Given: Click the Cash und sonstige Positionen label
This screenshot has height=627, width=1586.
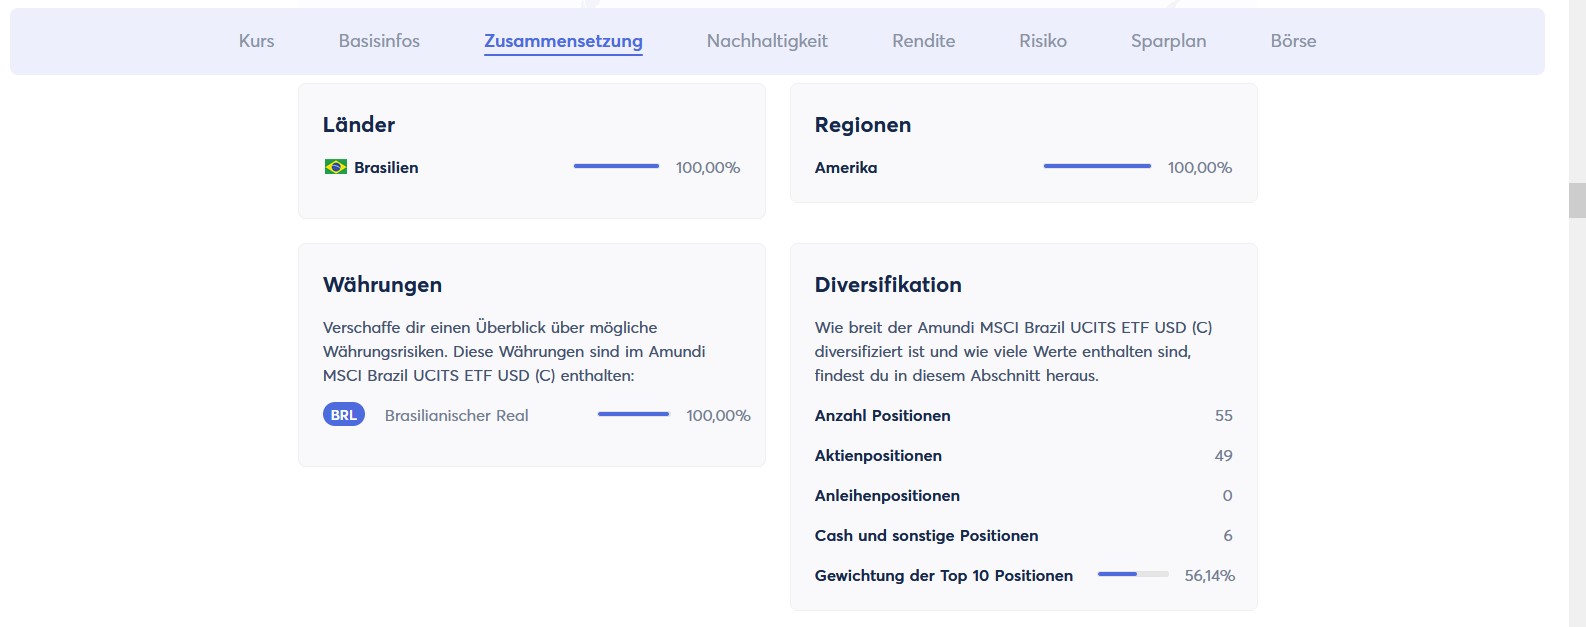Looking at the screenshot, I should click(x=926, y=536).
